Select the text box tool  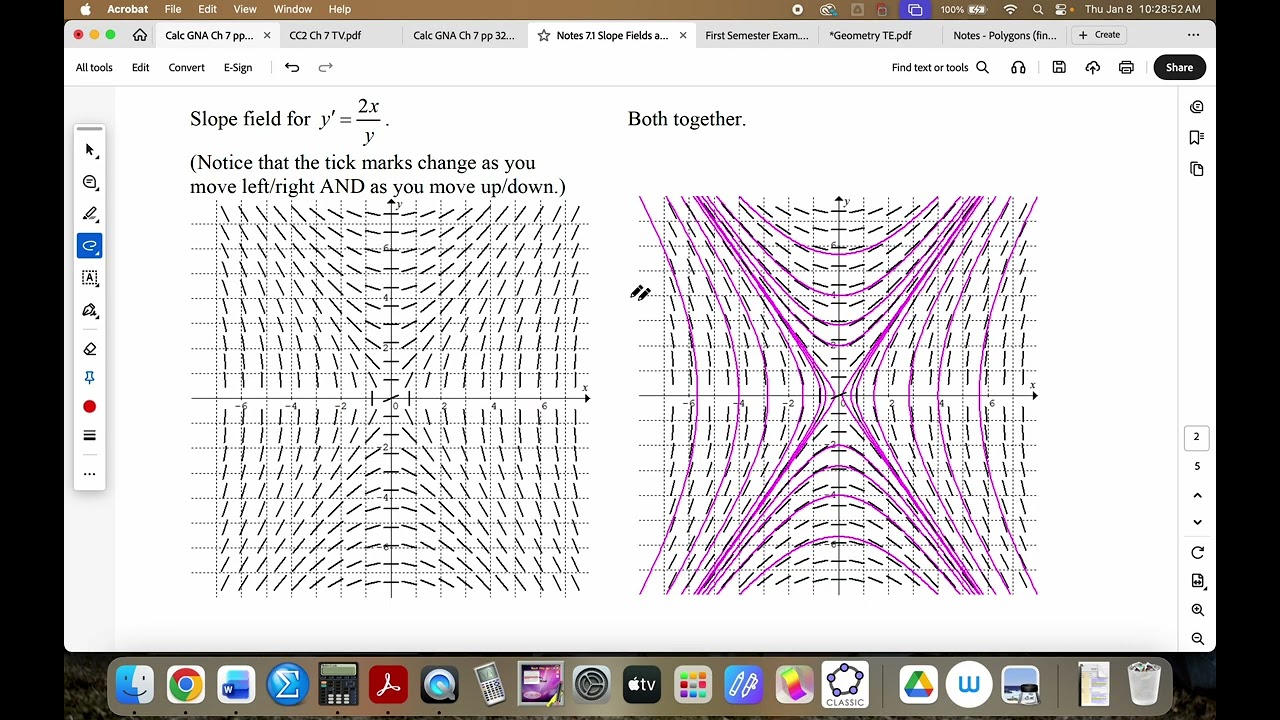[x=90, y=278]
